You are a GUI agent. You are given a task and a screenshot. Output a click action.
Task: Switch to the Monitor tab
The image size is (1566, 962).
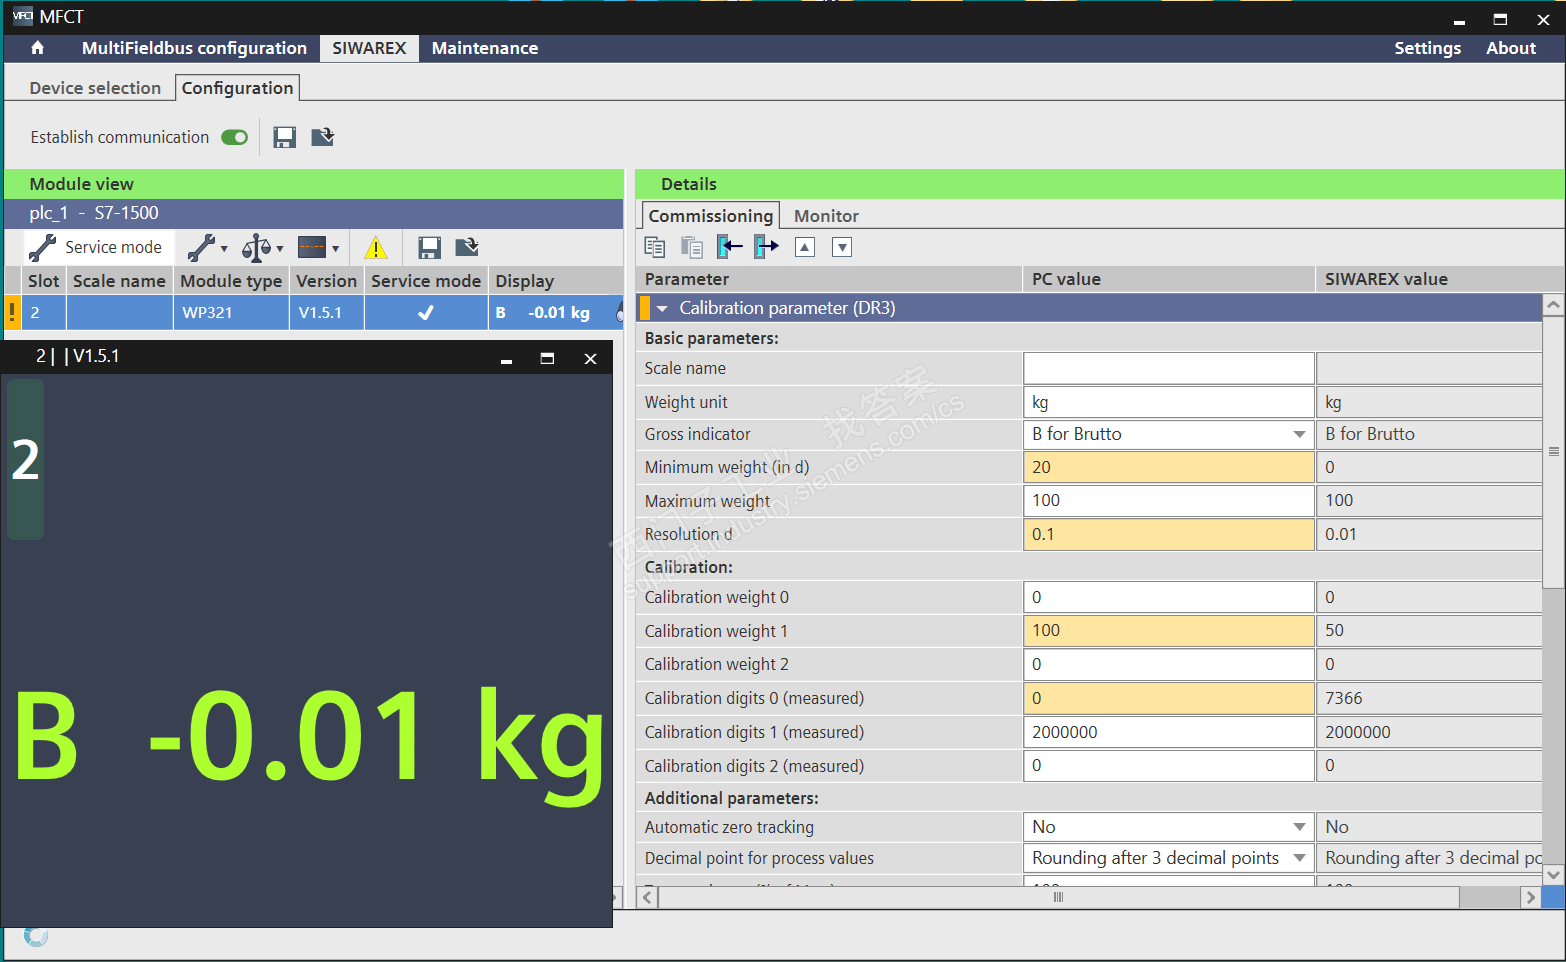click(826, 216)
